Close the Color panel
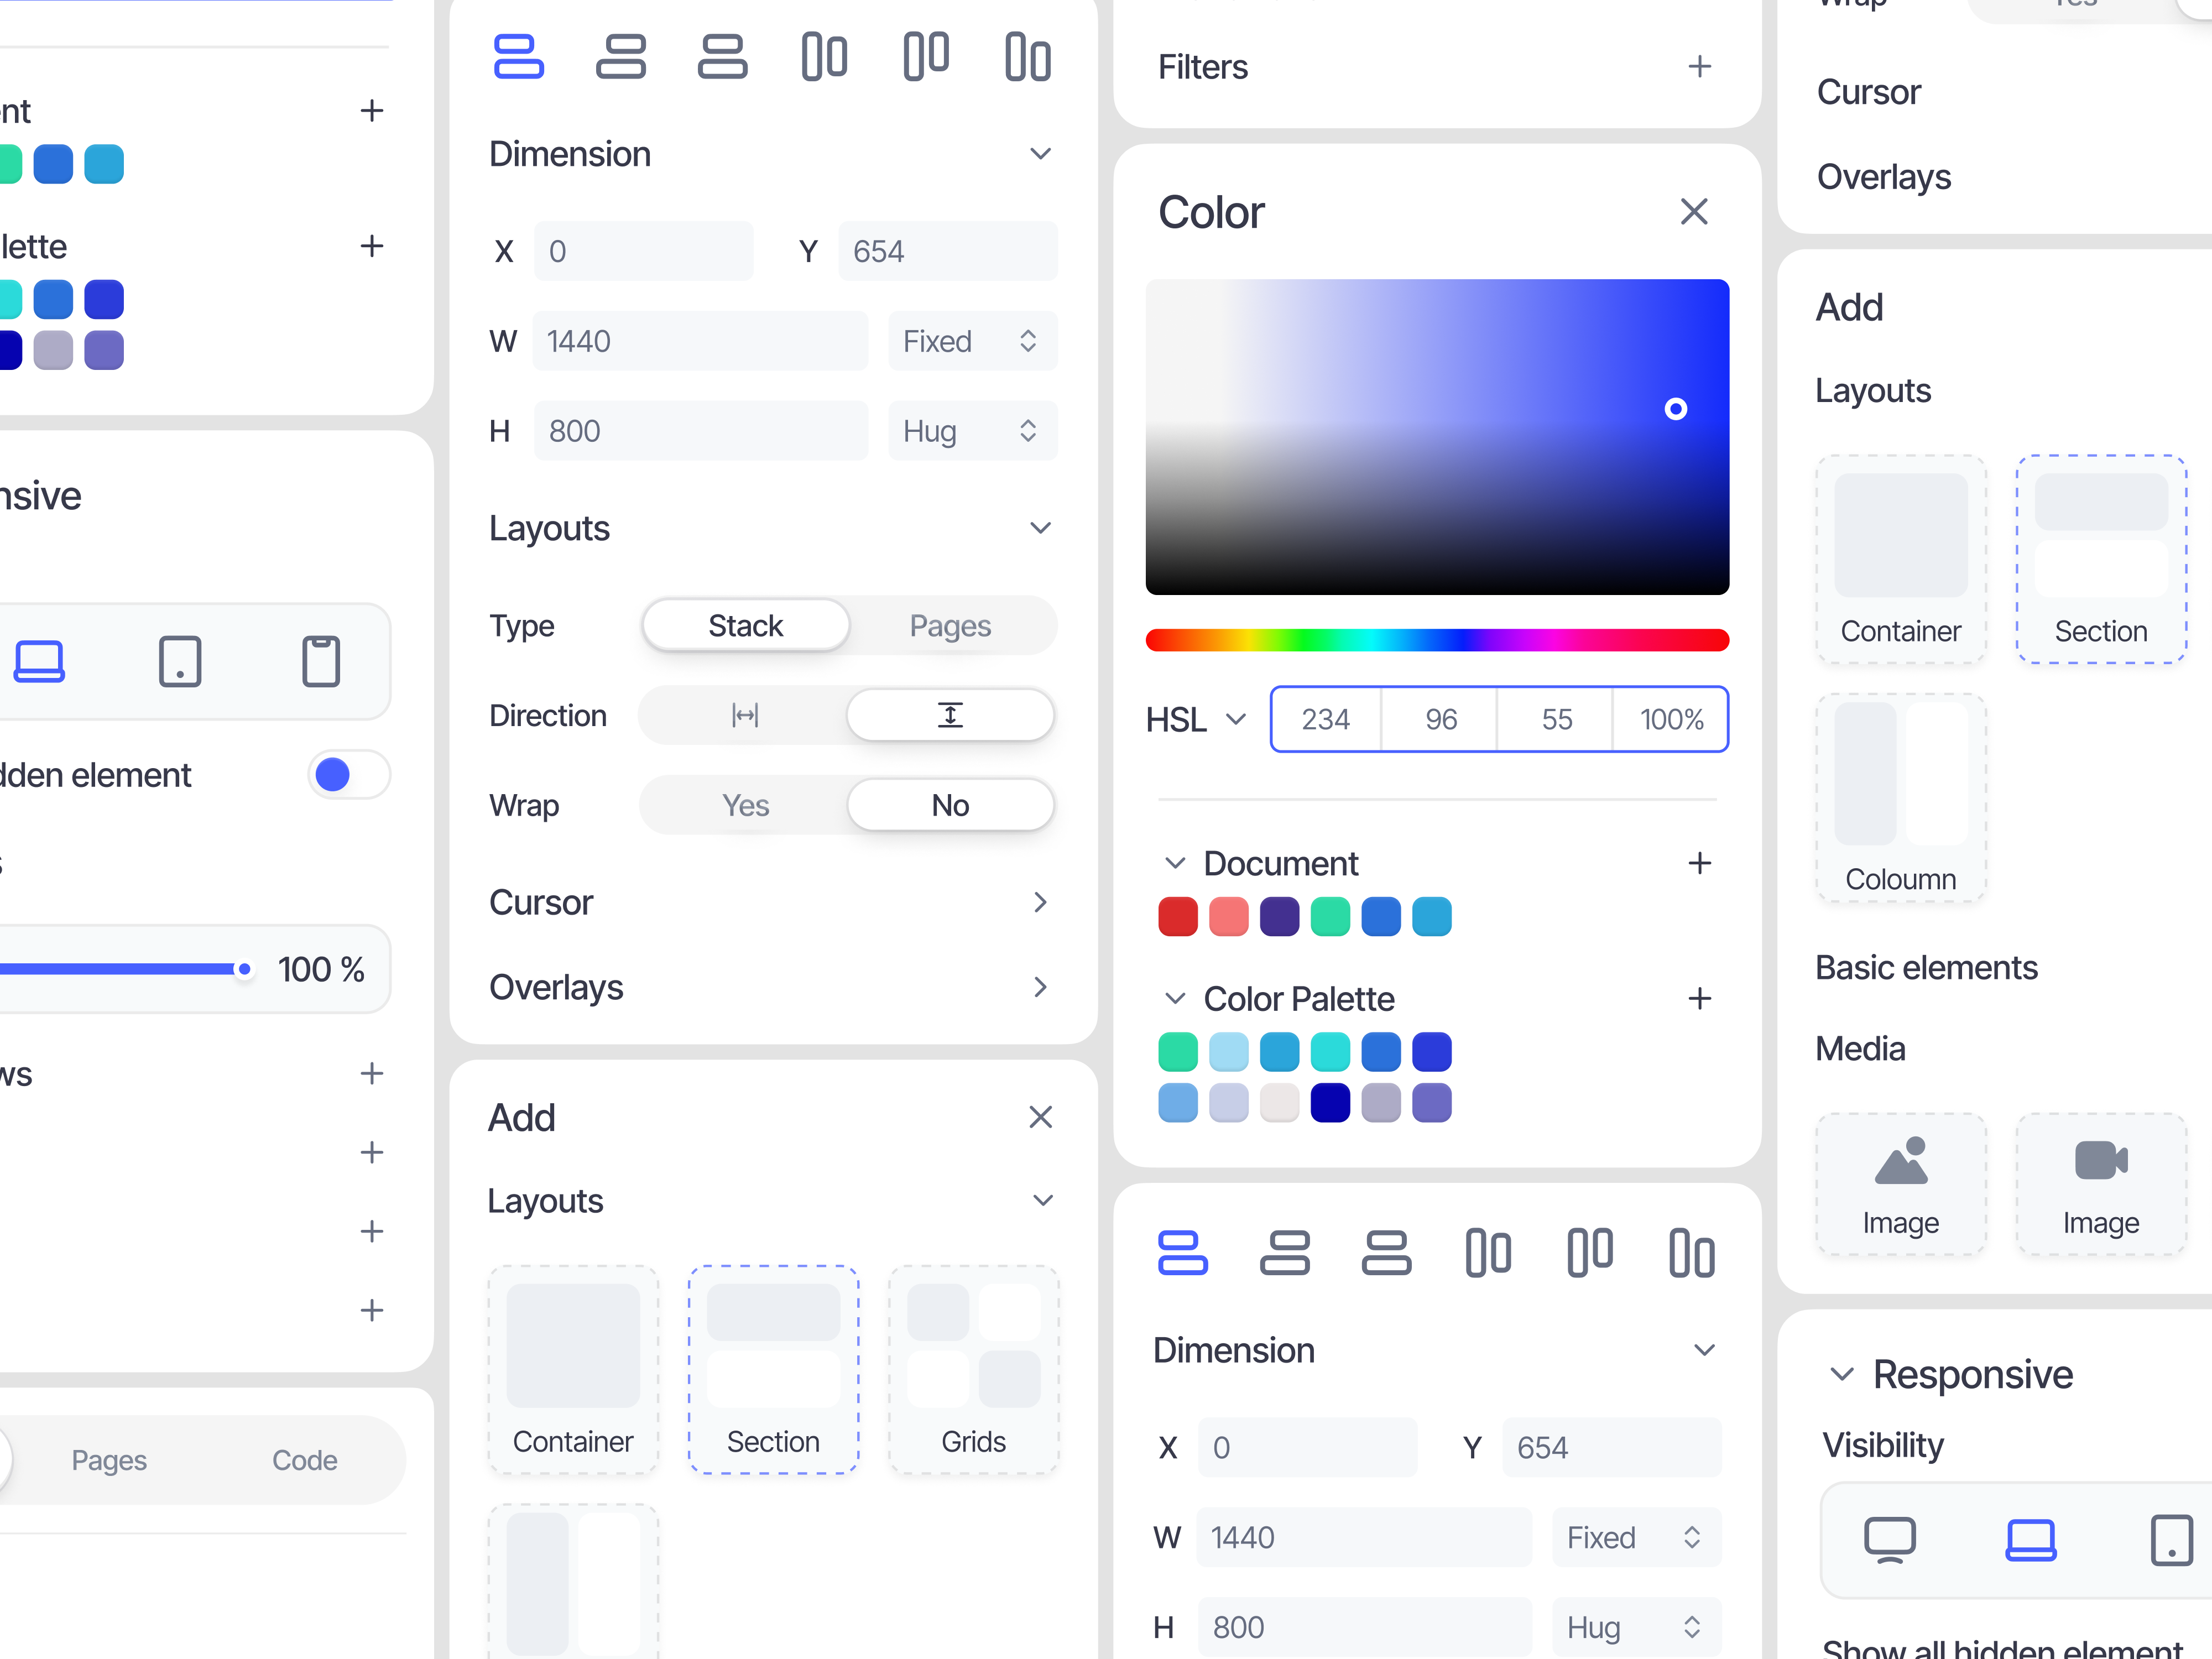The image size is (2212, 1659). click(1694, 212)
